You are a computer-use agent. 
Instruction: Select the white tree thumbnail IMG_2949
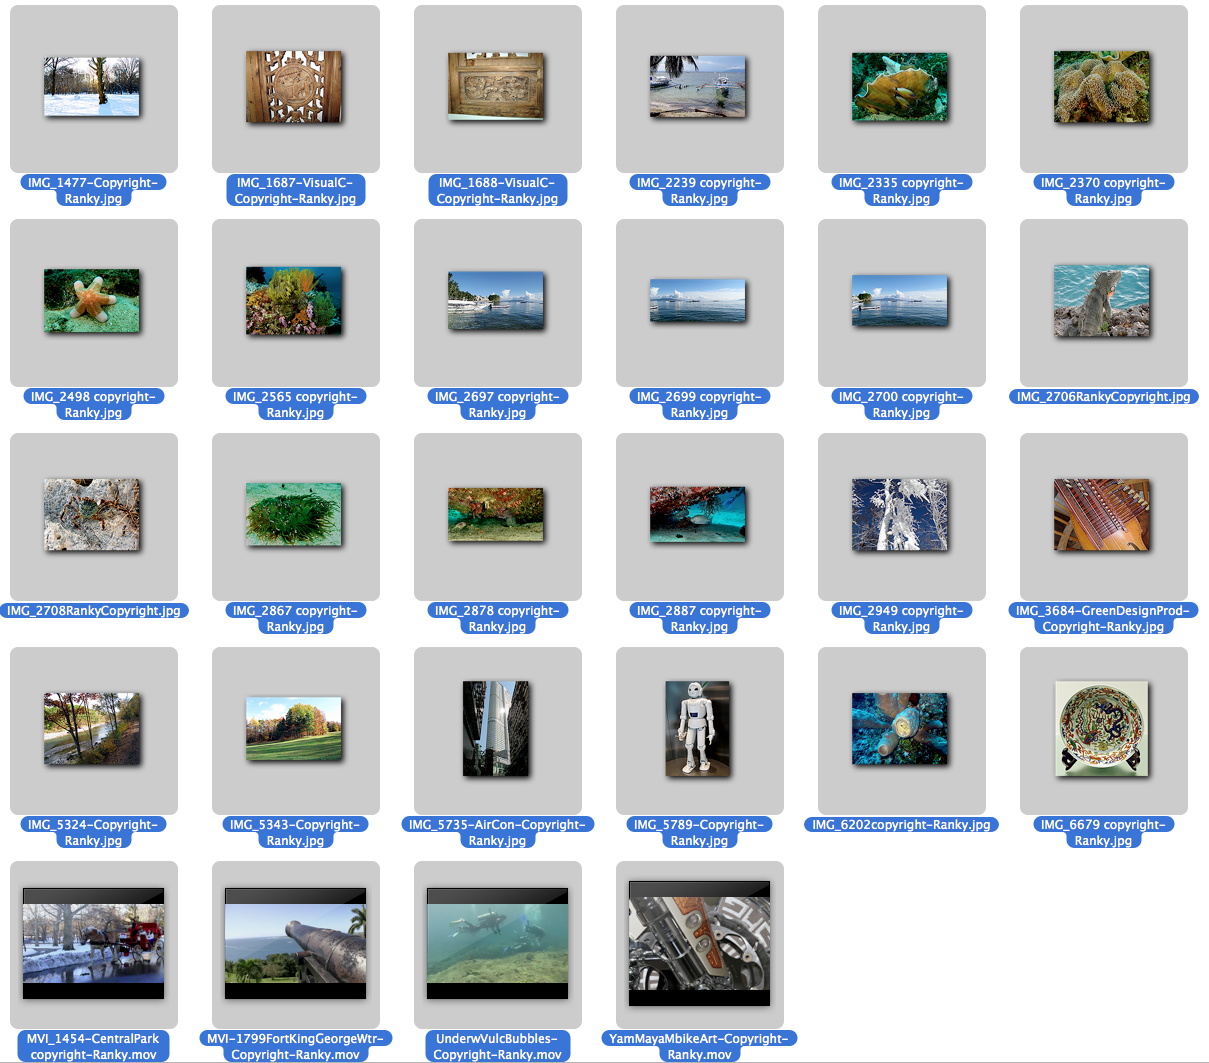[901, 515]
